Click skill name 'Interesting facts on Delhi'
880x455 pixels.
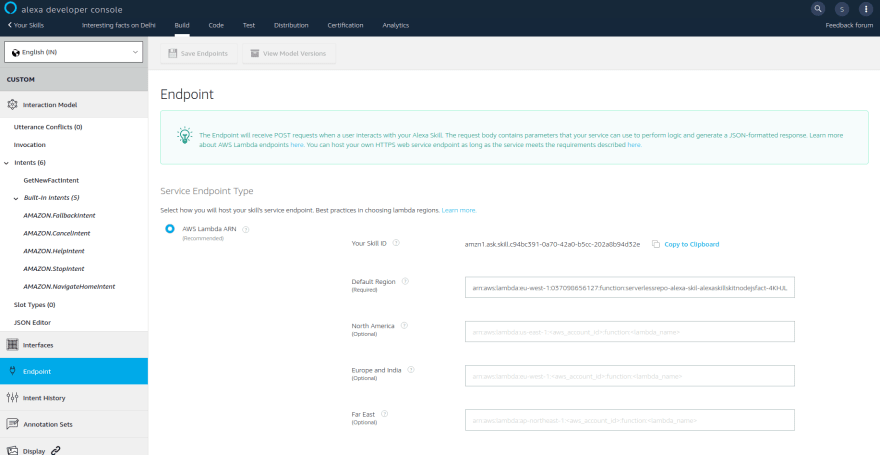pyautogui.click(x=118, y=25)
